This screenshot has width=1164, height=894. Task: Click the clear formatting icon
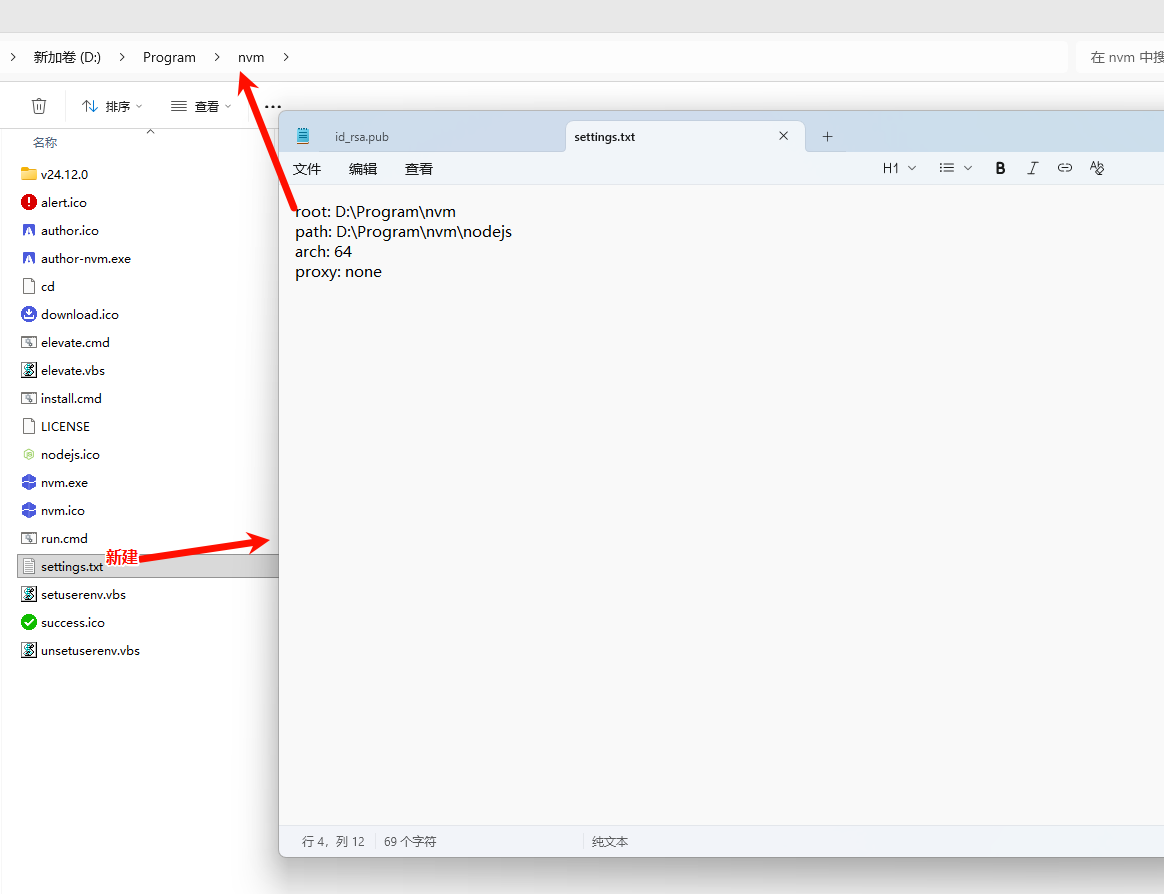tap(1097, 168)
